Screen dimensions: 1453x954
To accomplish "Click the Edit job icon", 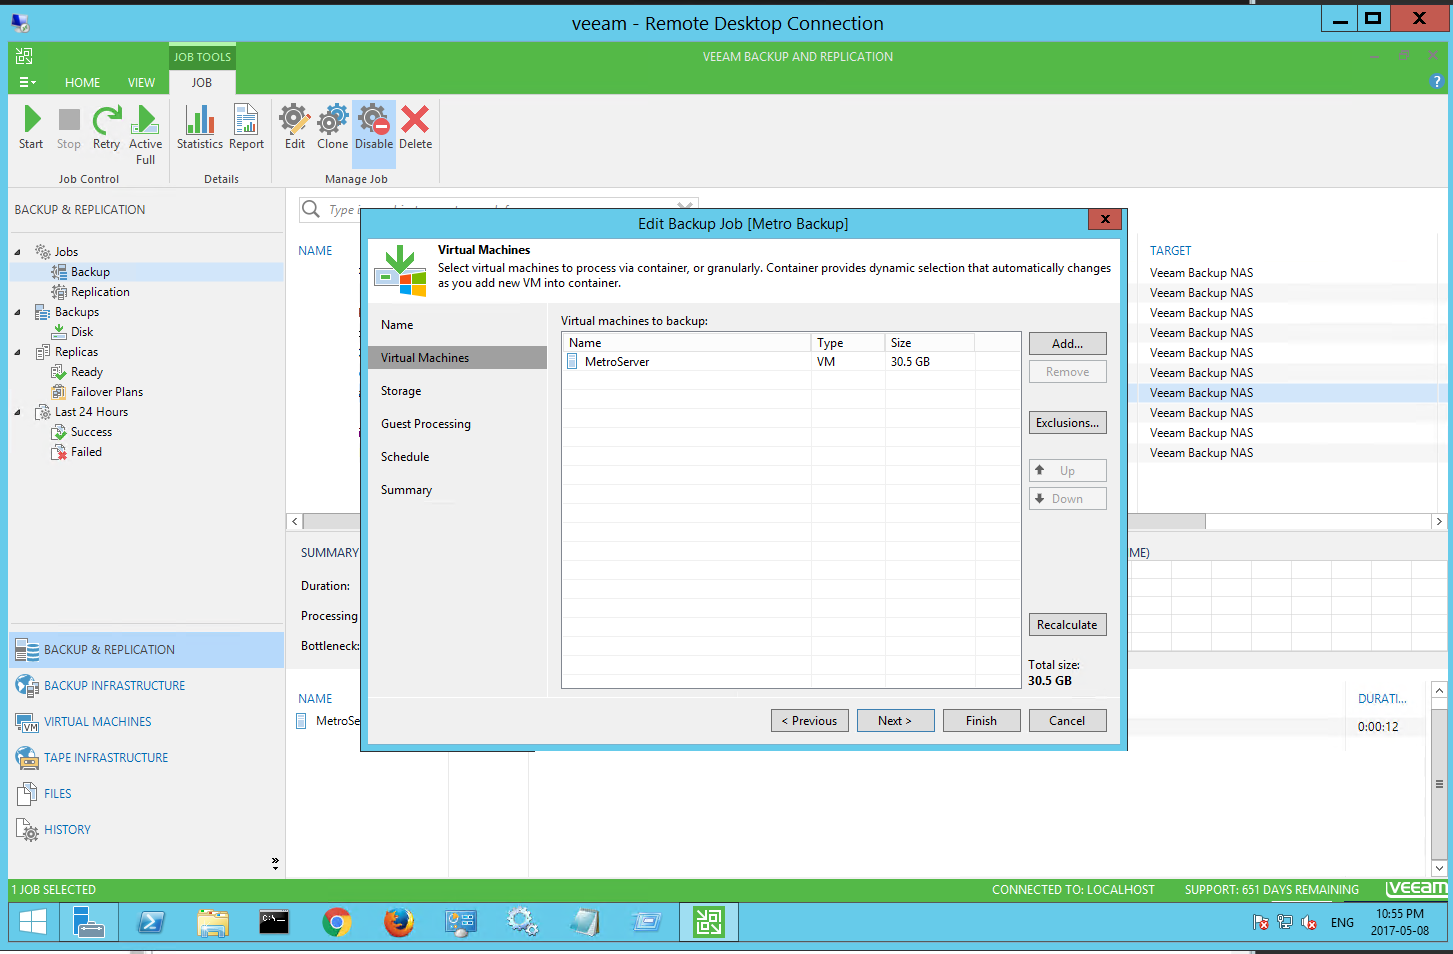I will point(295,127).
